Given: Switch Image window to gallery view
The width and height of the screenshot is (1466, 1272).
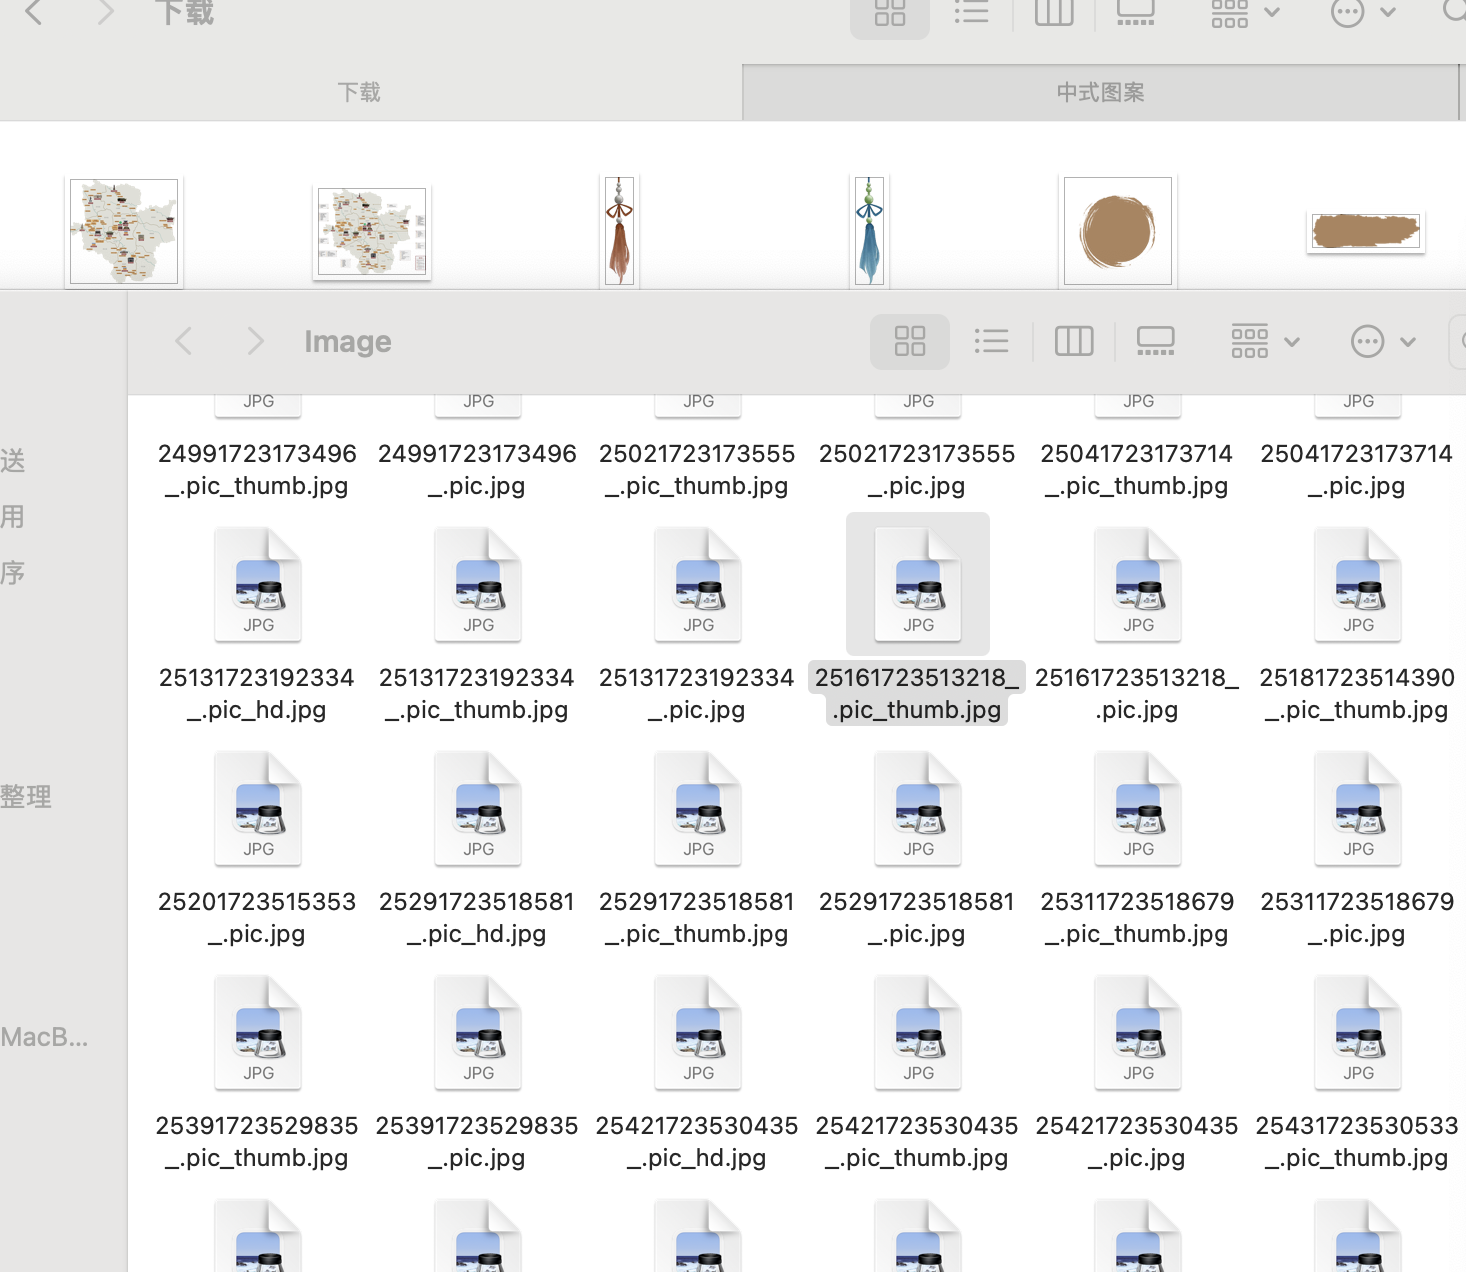Looking at the screenshot, I should point(1155,342).
